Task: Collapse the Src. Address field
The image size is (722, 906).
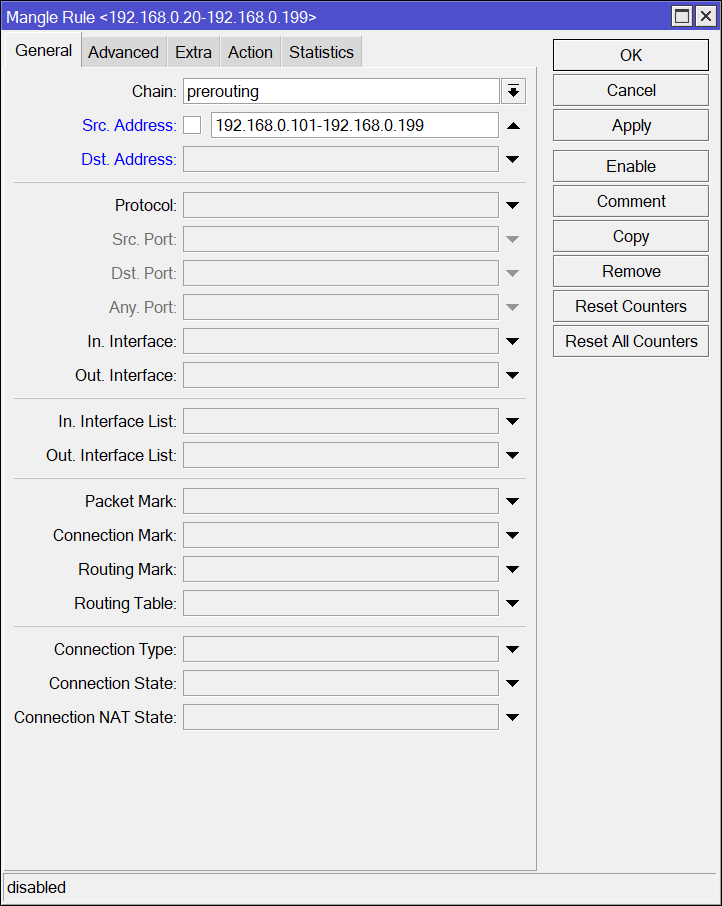Action: [513, 126]
